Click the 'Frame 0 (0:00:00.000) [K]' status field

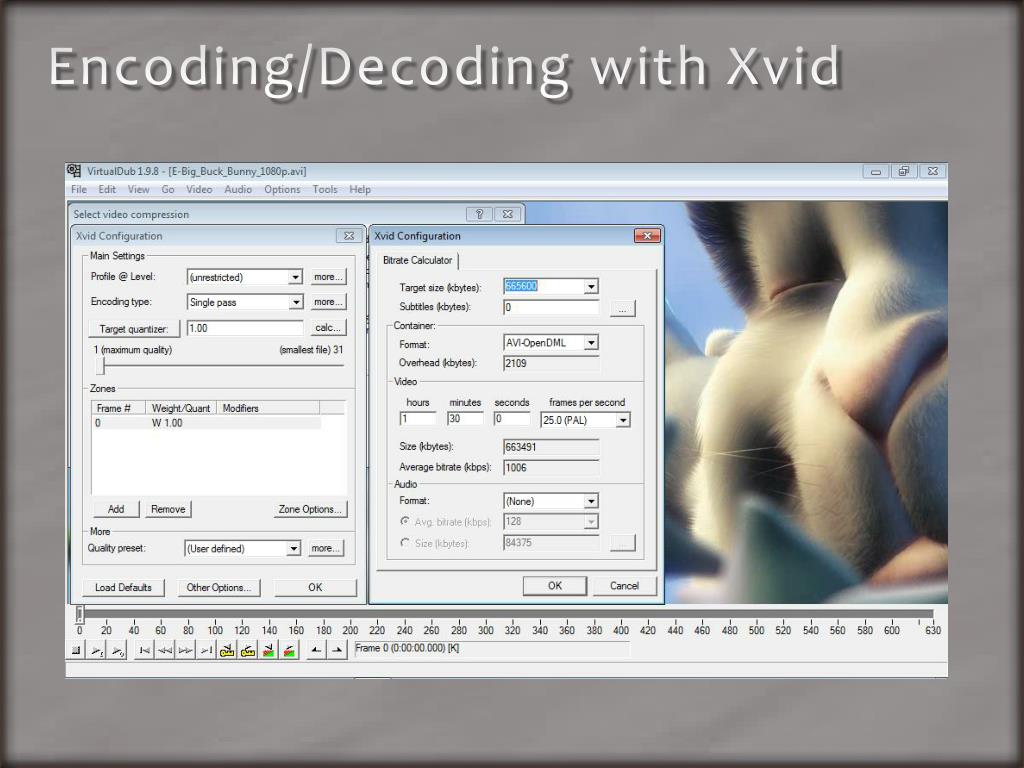tap(491, 648)
